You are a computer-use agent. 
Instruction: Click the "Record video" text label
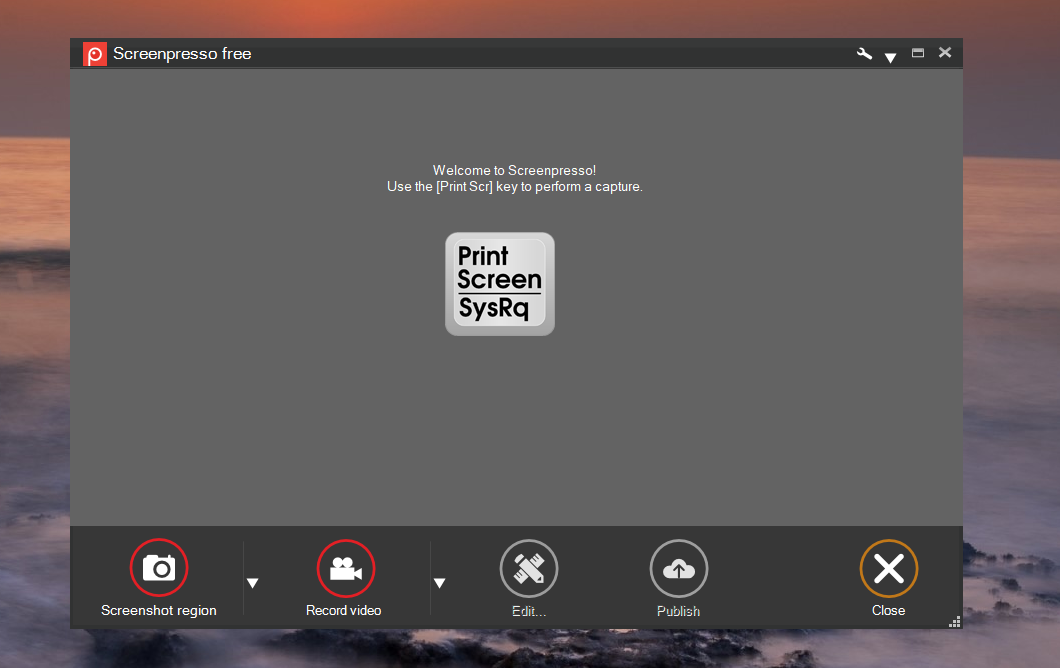(x=344, y=610)
